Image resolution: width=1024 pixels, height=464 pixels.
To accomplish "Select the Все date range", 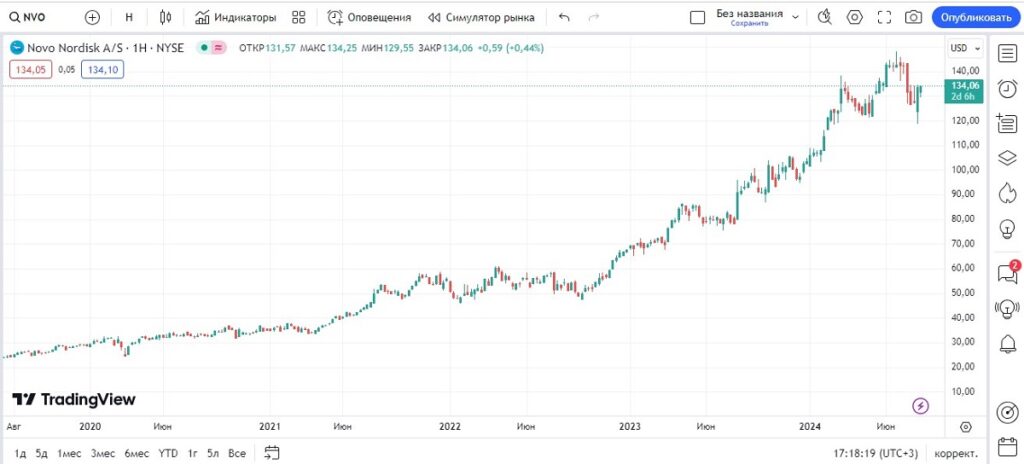I will 237,453.
